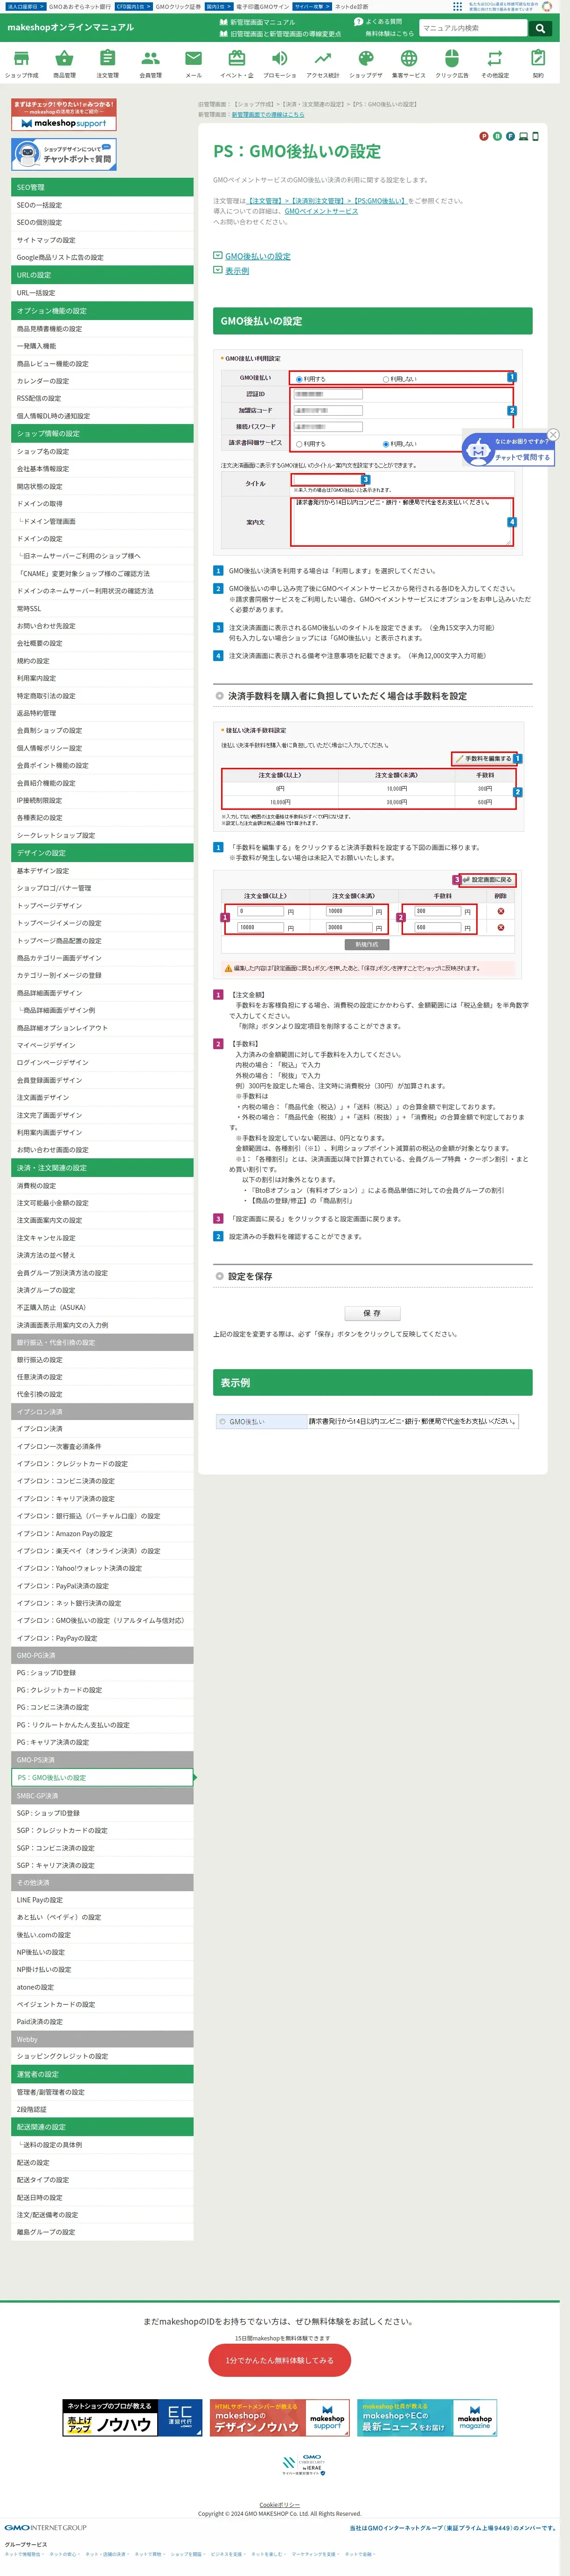Click the blue F plan badge
Viewport: 570px width, 2576px height.
pos(510,136)
